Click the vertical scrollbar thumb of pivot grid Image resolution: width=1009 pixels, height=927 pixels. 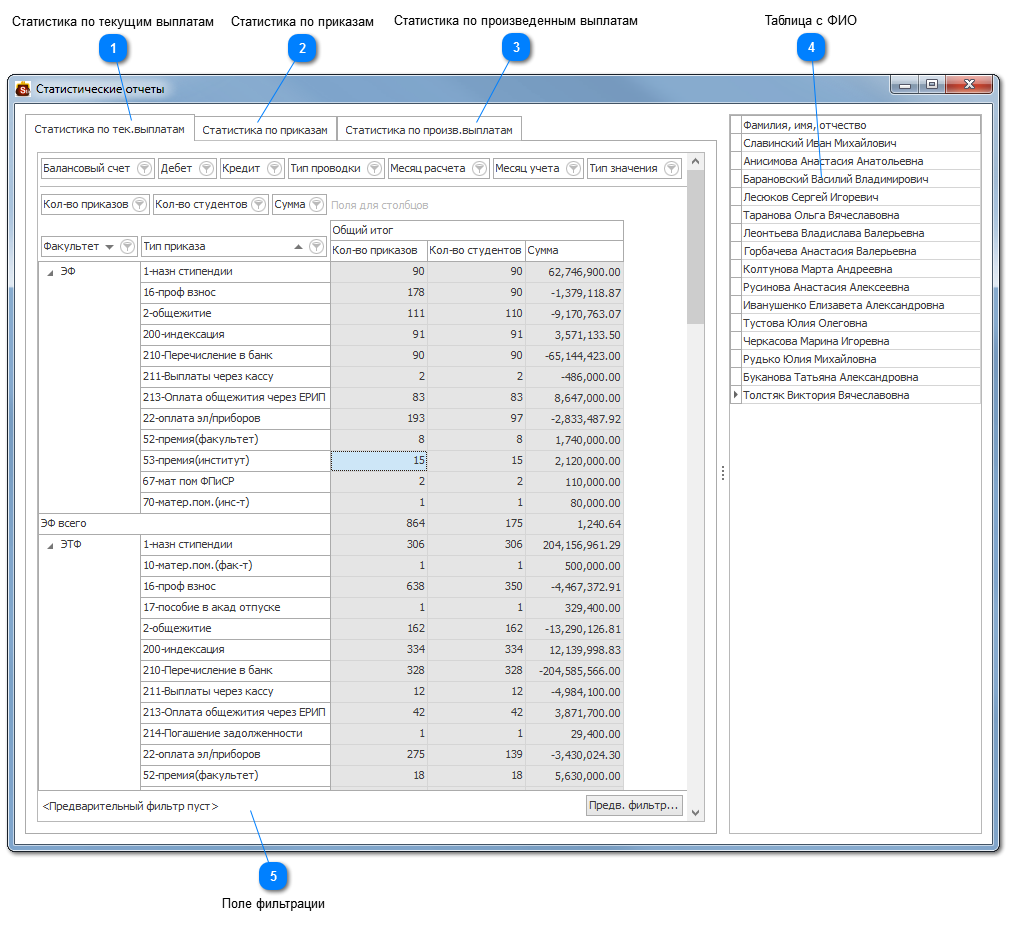(696, 247)
